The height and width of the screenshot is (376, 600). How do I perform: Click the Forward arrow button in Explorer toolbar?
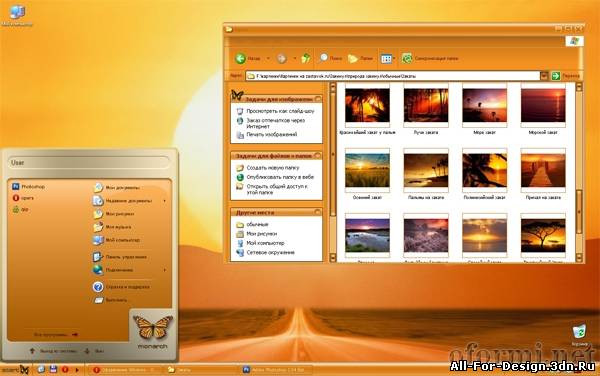coord(282,59)
